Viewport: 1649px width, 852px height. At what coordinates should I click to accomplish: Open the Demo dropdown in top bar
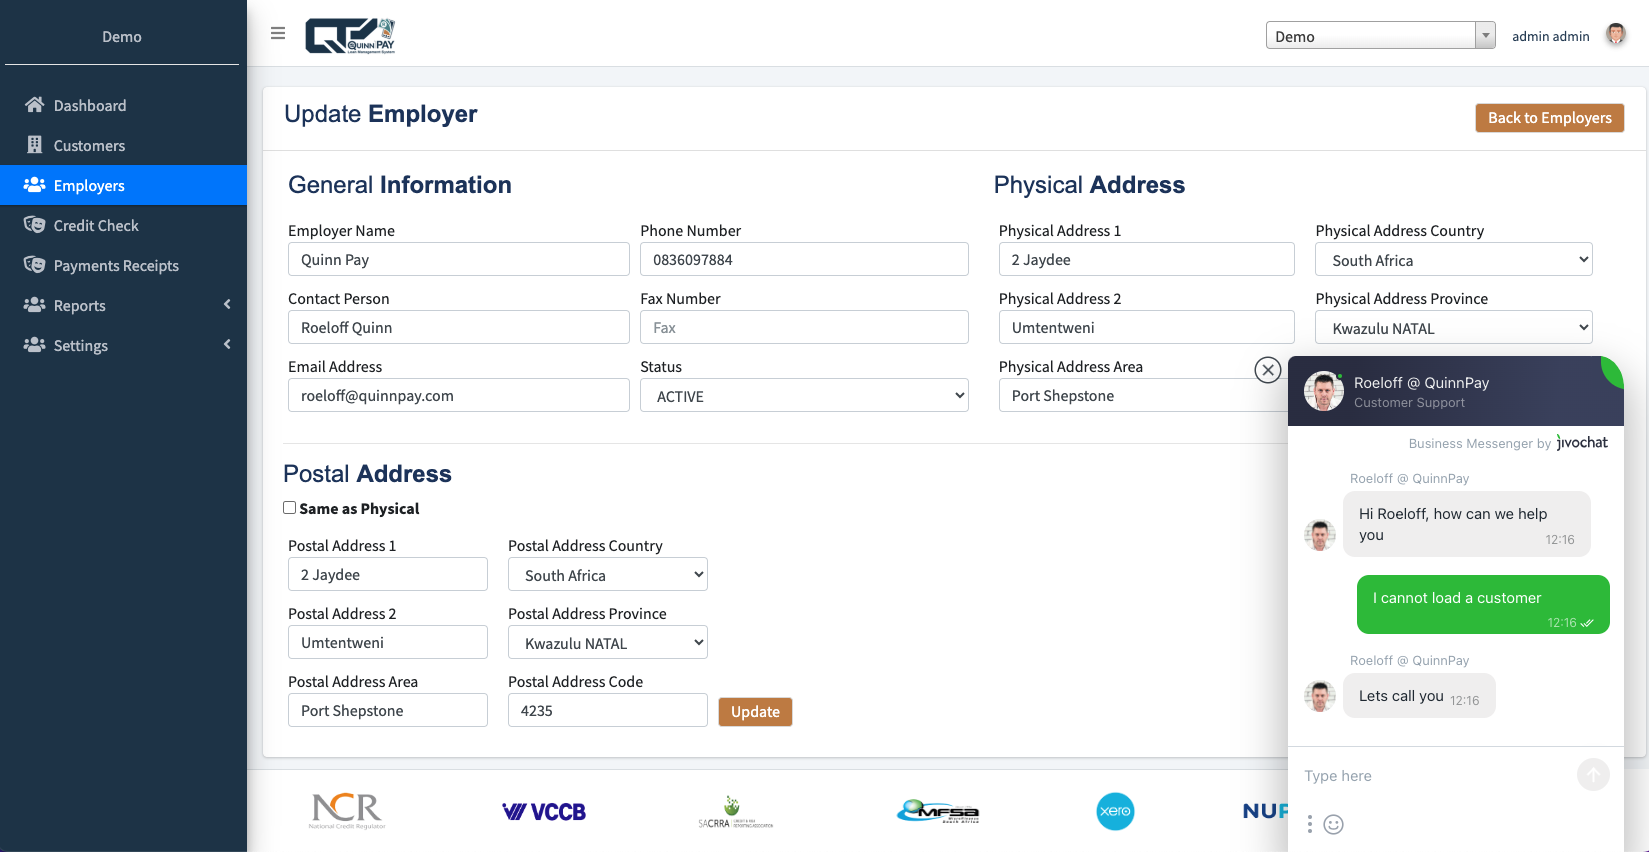(1381, 35)
